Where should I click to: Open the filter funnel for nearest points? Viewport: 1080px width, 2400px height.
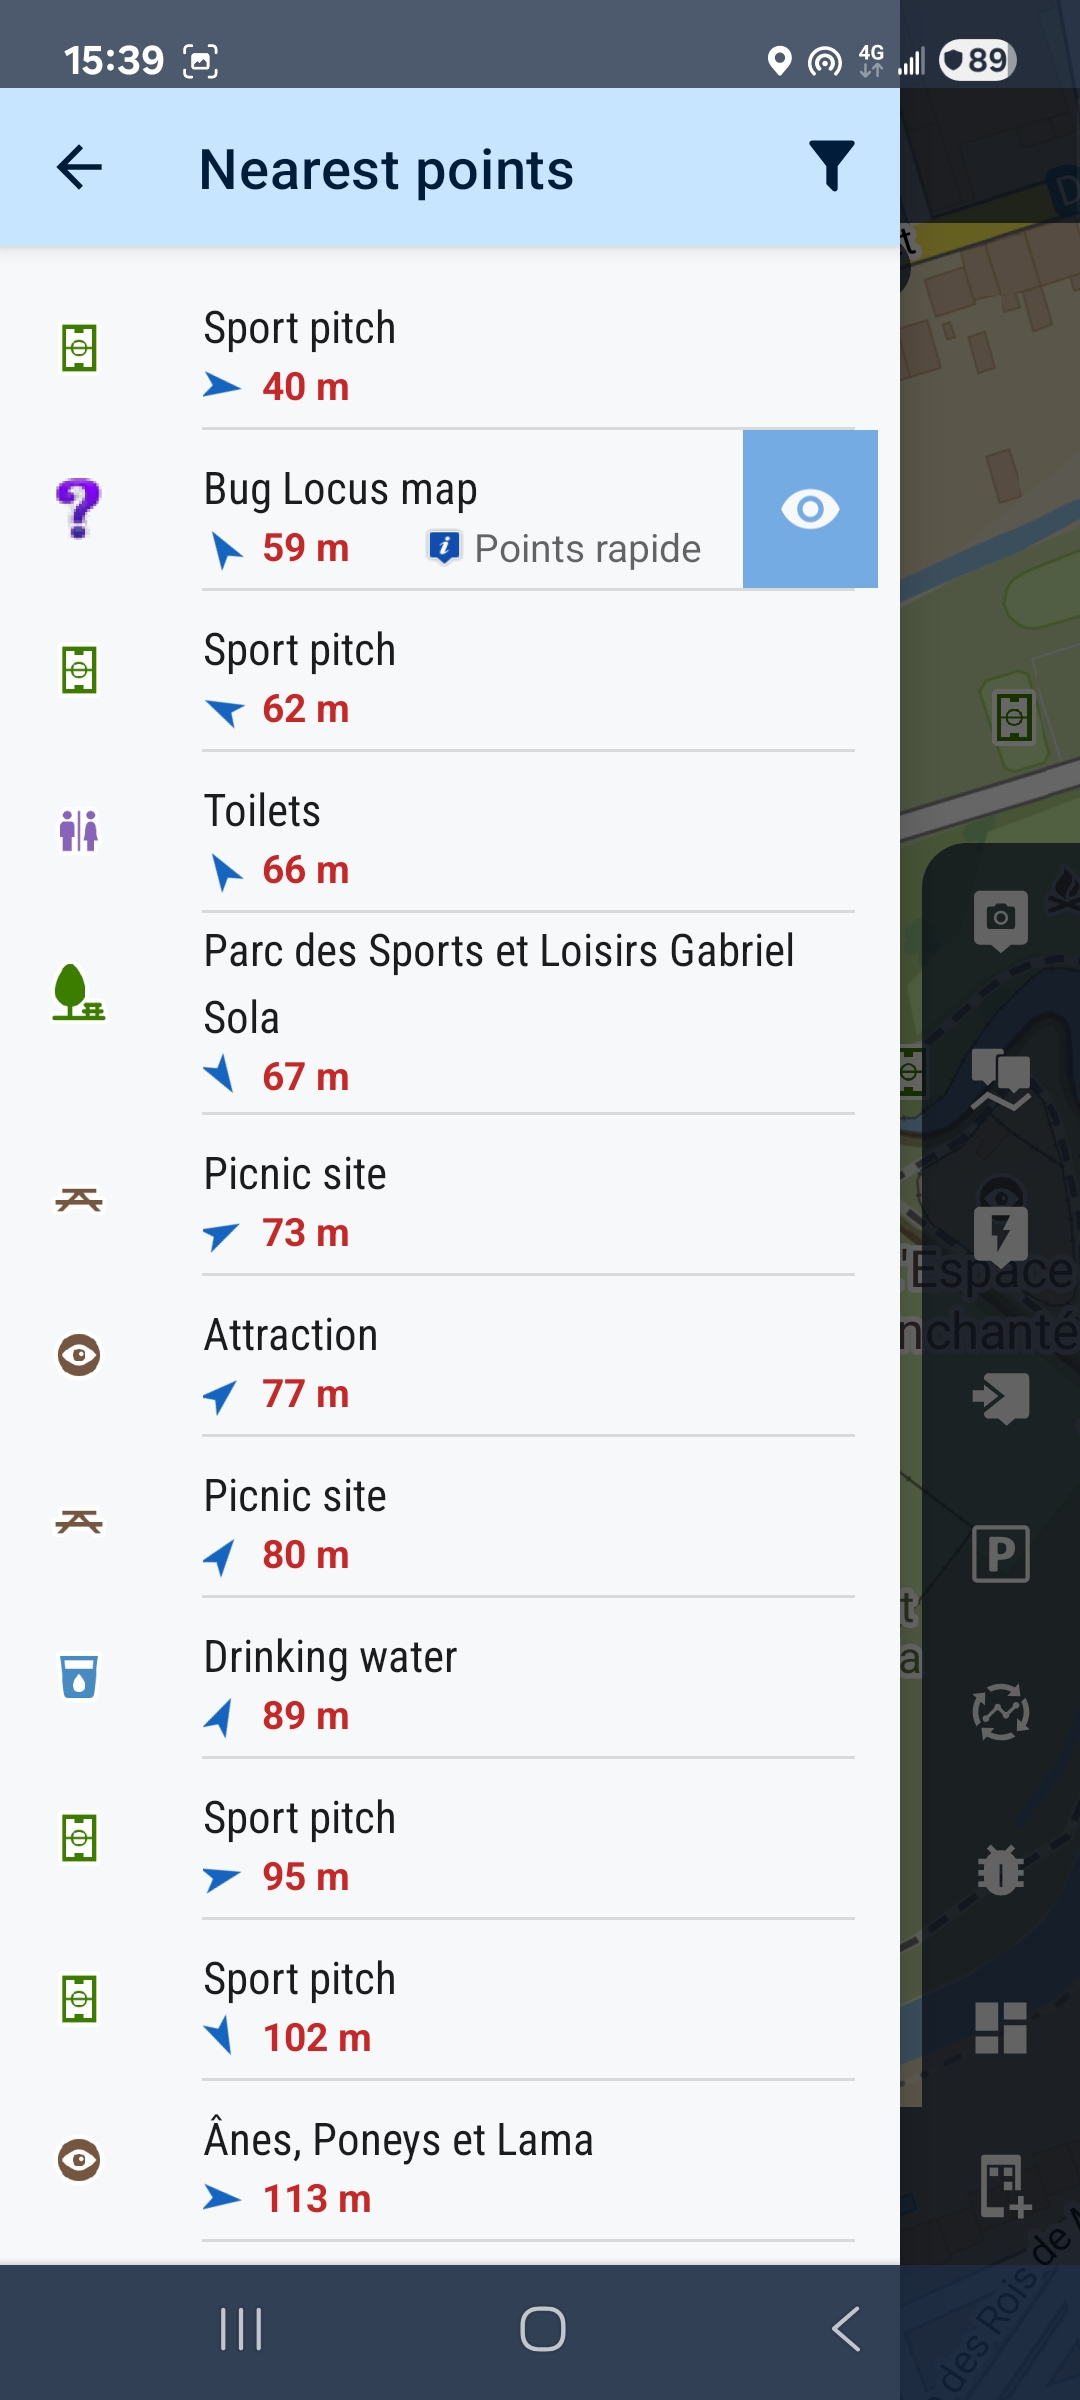tap(831, 166)
